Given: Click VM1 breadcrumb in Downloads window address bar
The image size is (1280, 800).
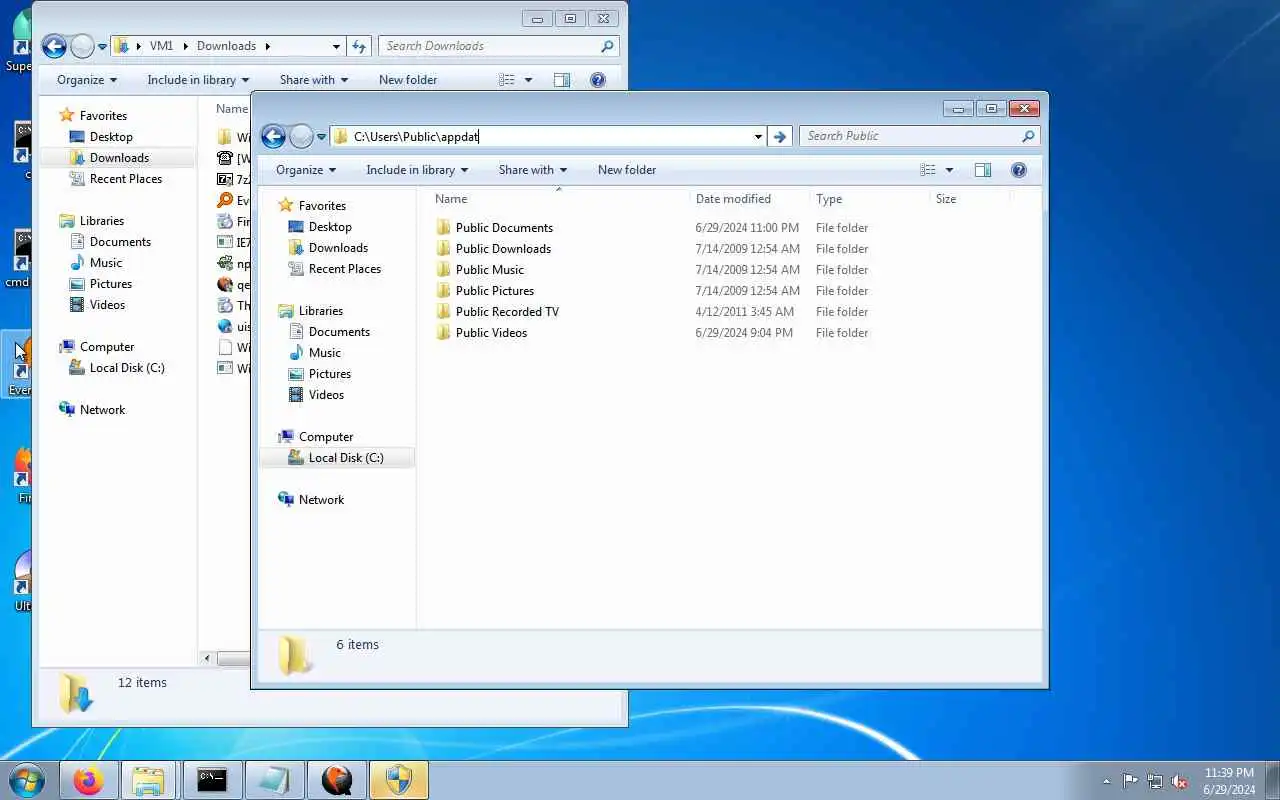Looking at the screenshot, I should [161, 46].
